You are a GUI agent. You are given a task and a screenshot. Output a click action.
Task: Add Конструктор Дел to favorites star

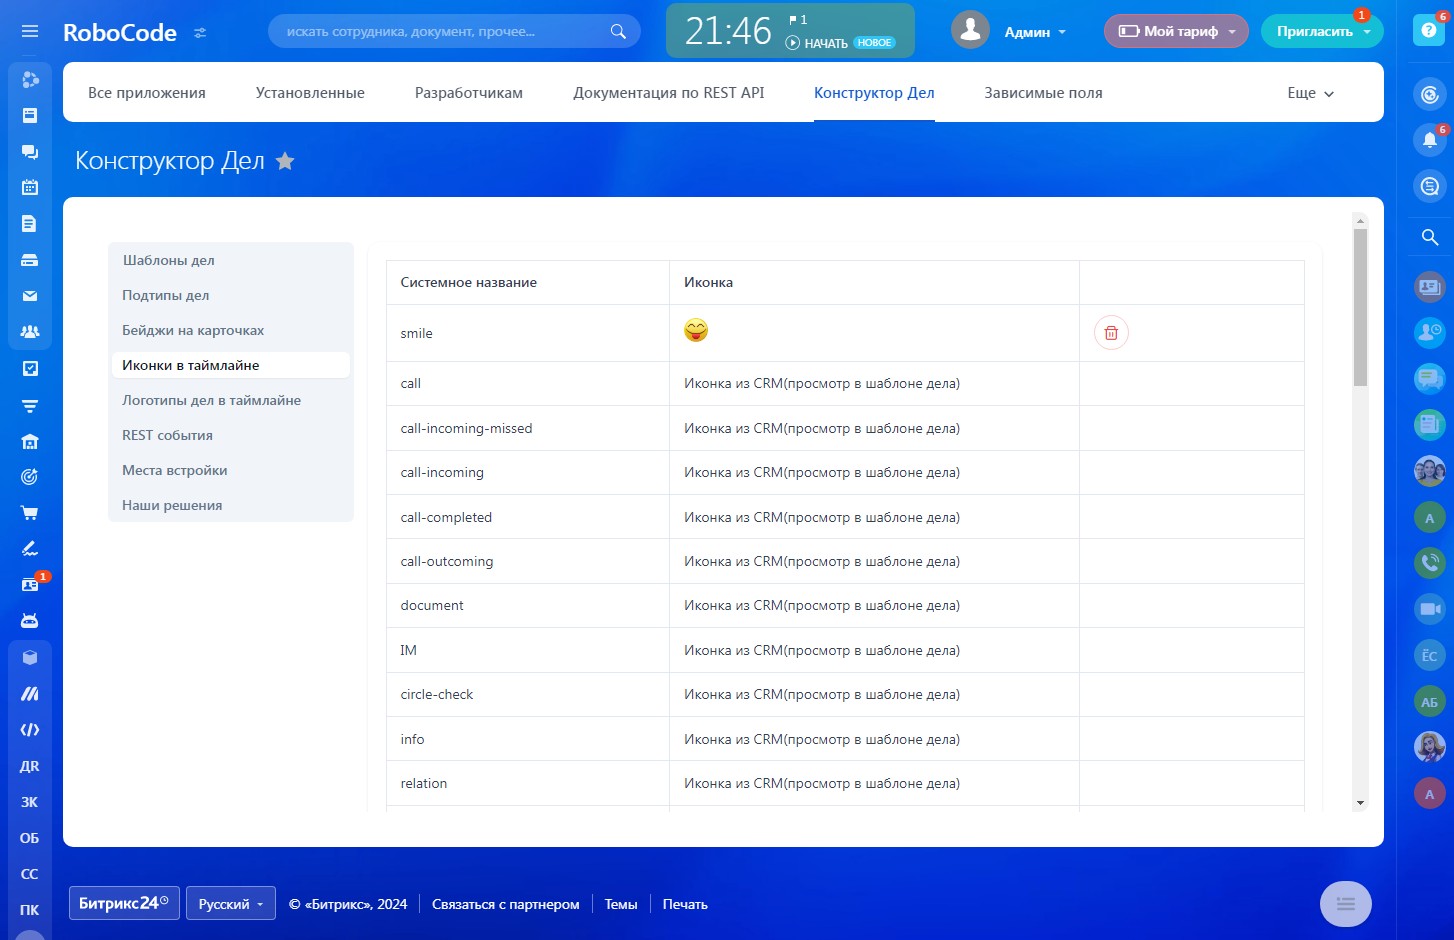pyautogui.click(x=285, y=161)
